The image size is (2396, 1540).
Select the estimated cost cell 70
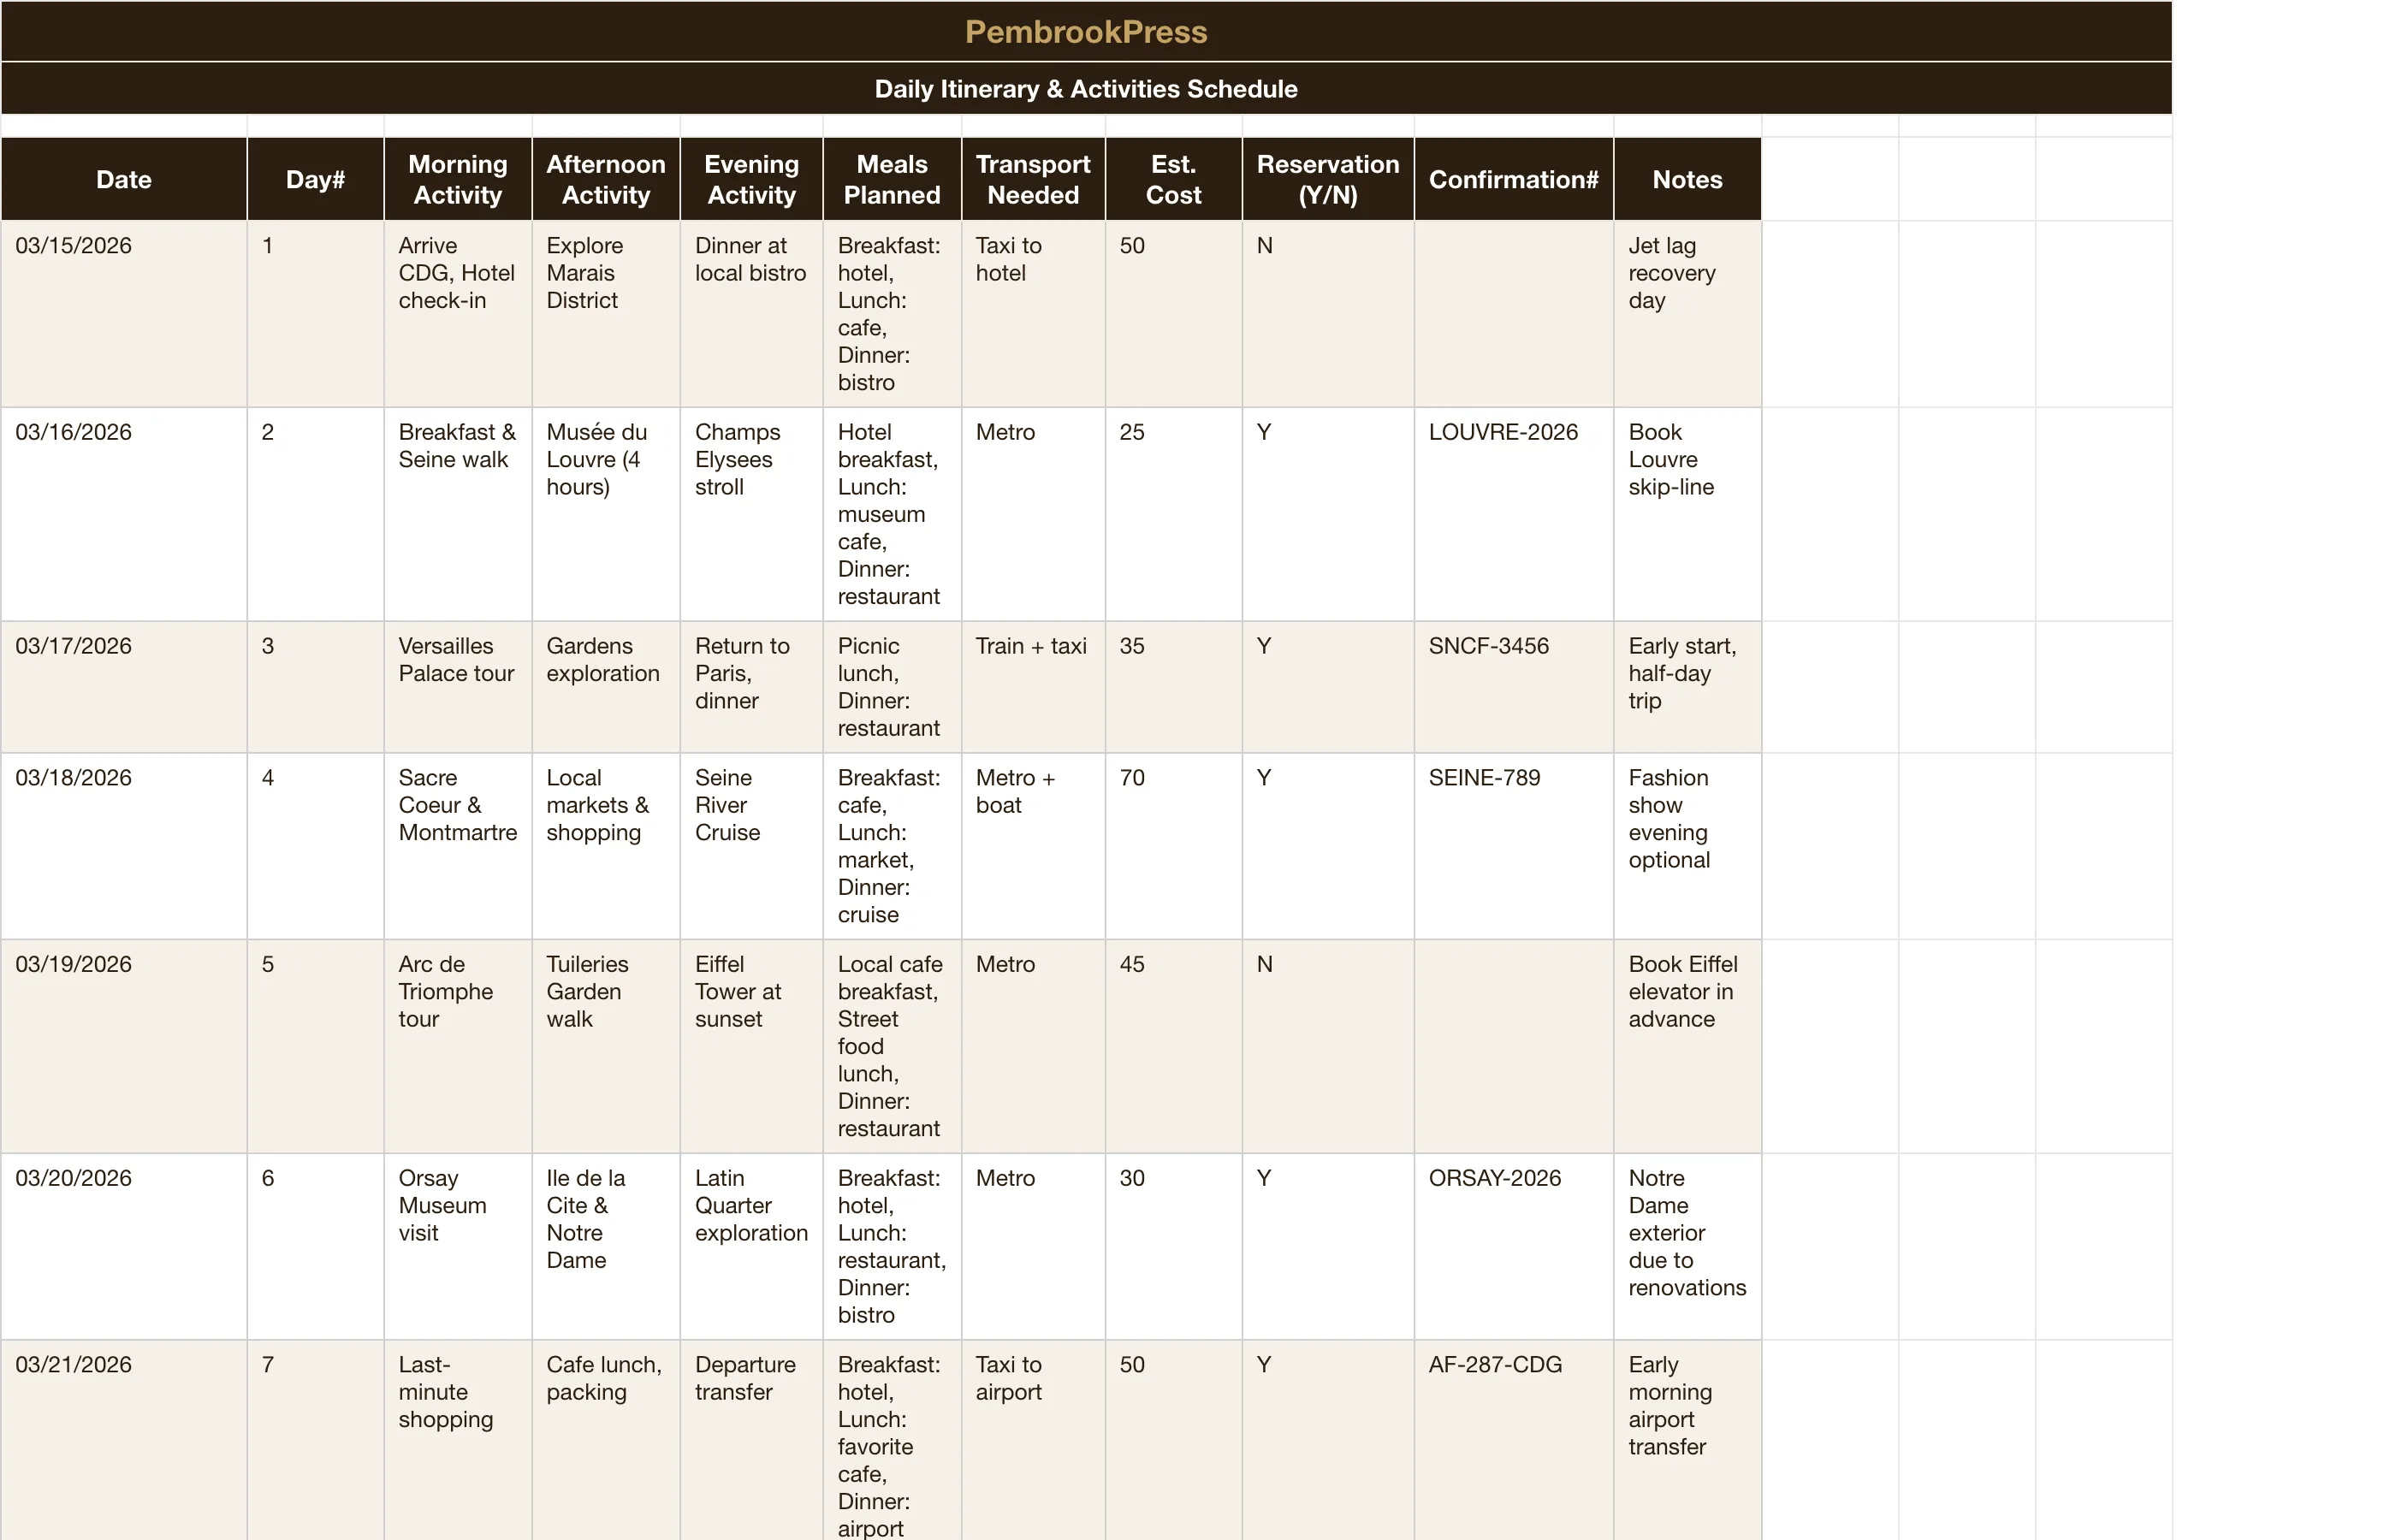(1174, 846)
